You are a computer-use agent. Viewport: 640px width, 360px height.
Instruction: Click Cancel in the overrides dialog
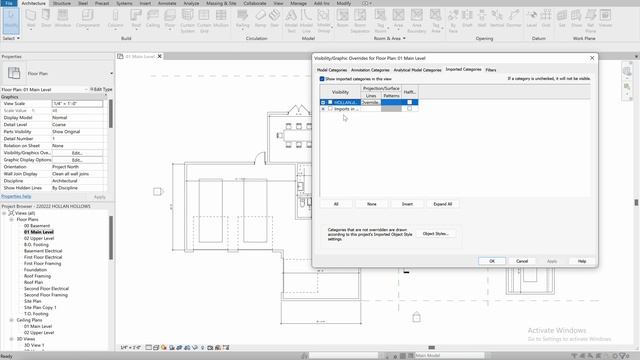[522, 261]
